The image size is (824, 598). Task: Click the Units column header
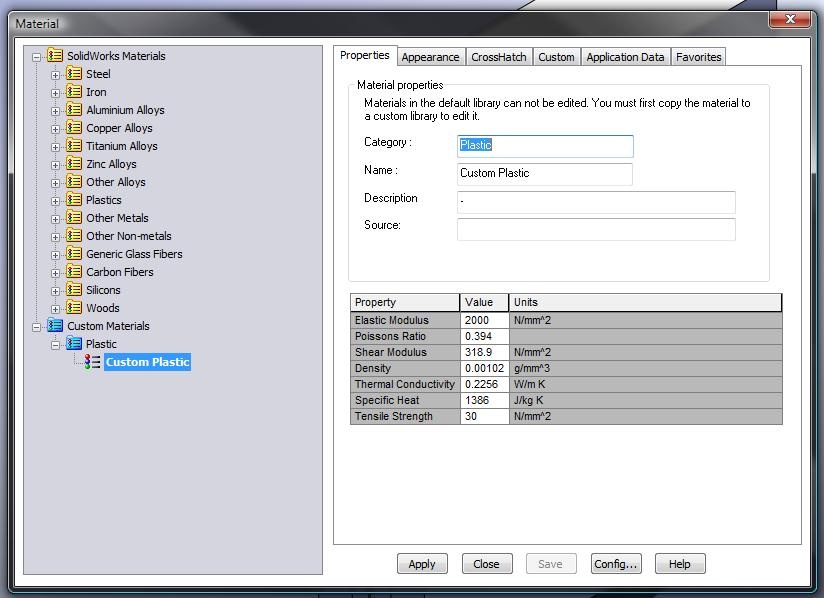(x=645, y=302)
